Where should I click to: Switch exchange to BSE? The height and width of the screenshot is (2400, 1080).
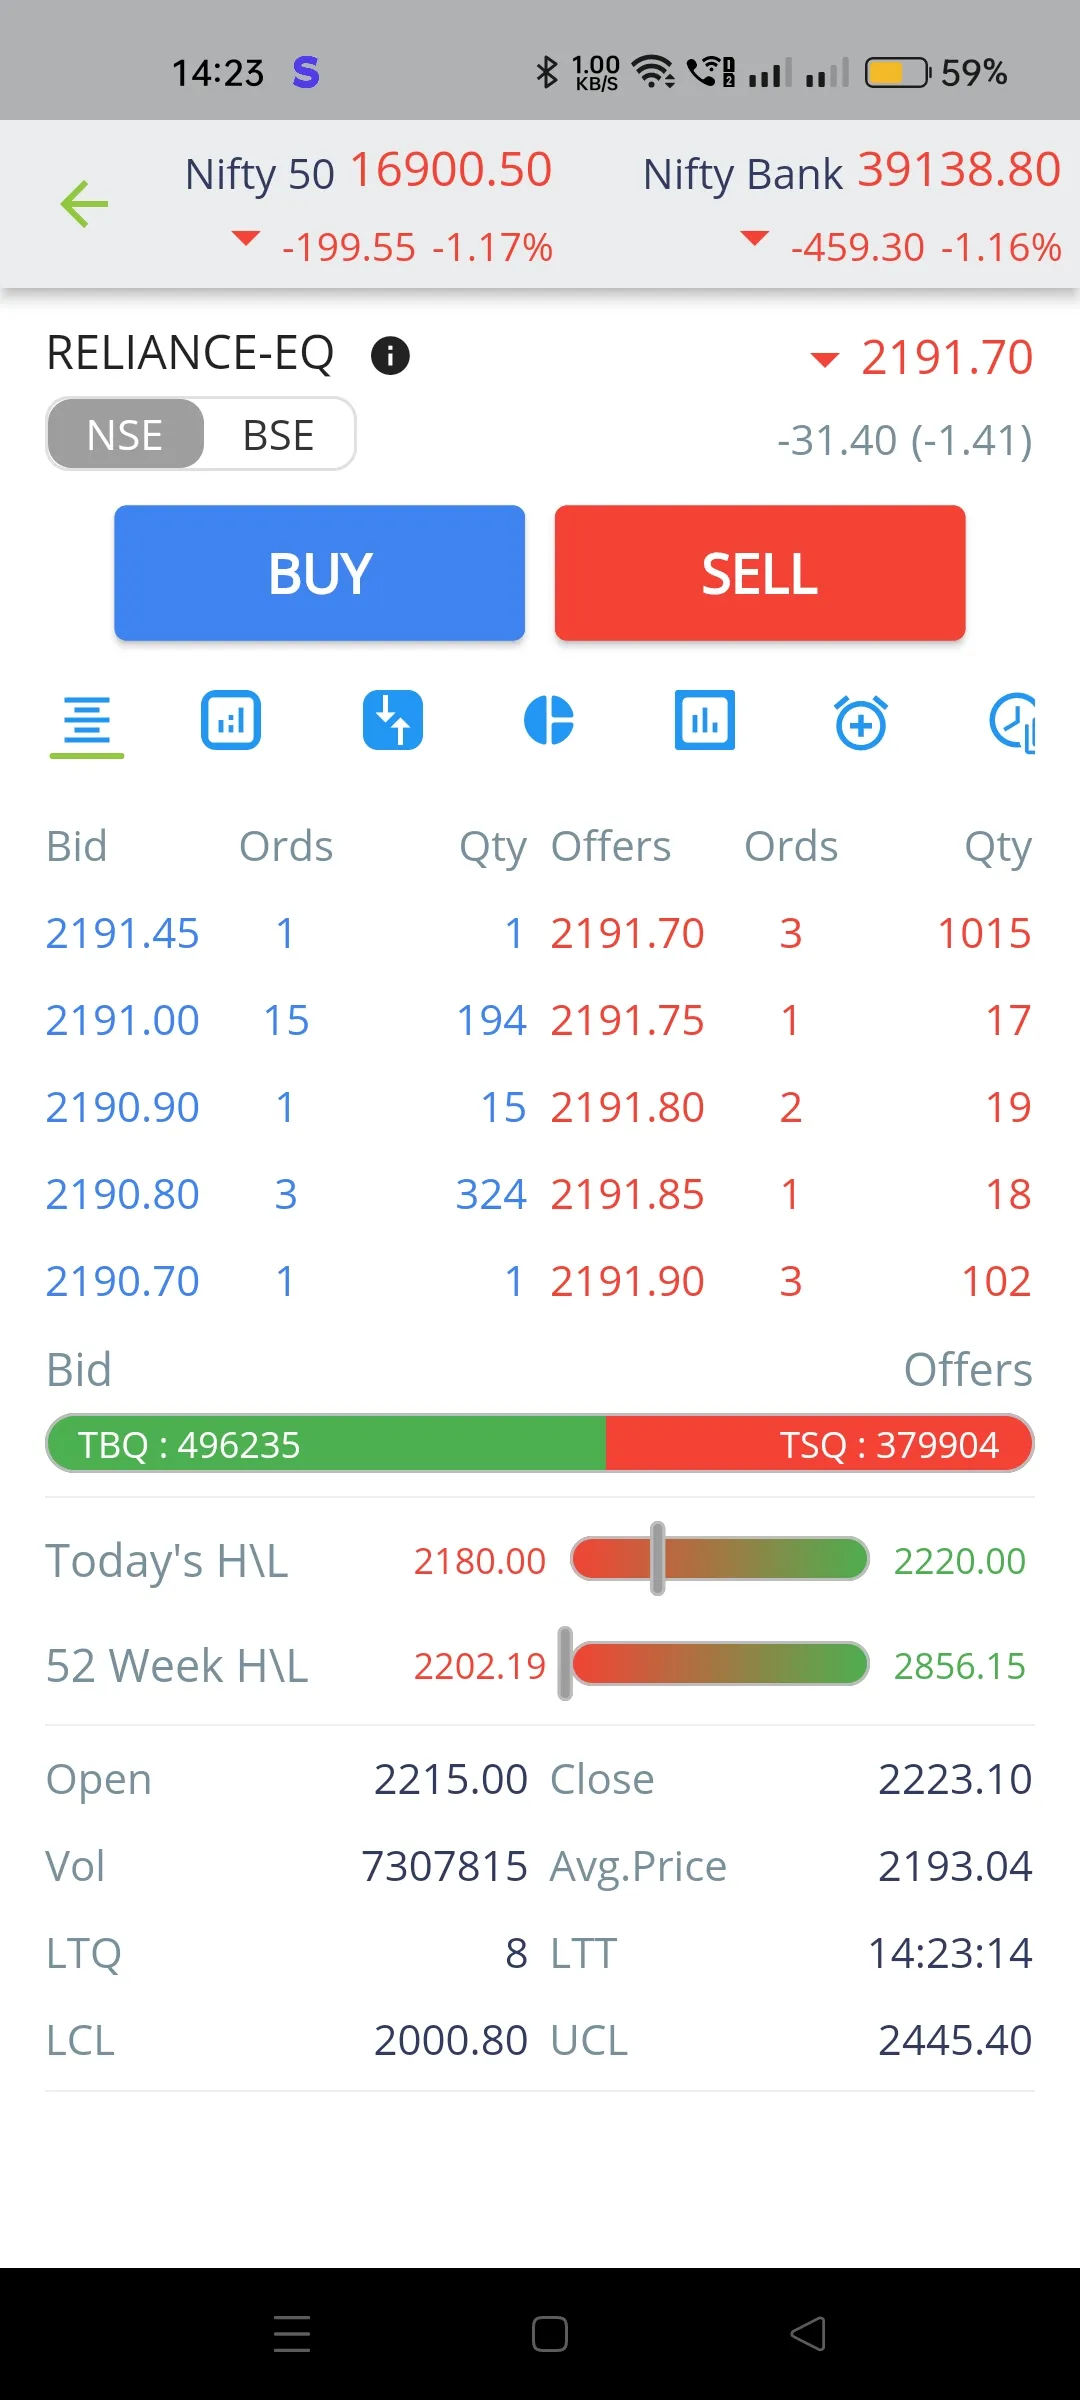tap(279, 434)
